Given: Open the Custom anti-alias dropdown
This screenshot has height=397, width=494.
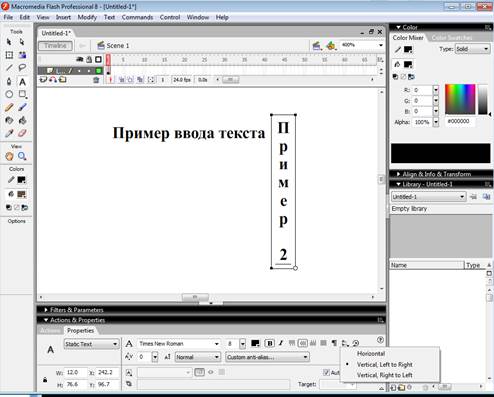Looking at the screenshot, I should (267, 357).
